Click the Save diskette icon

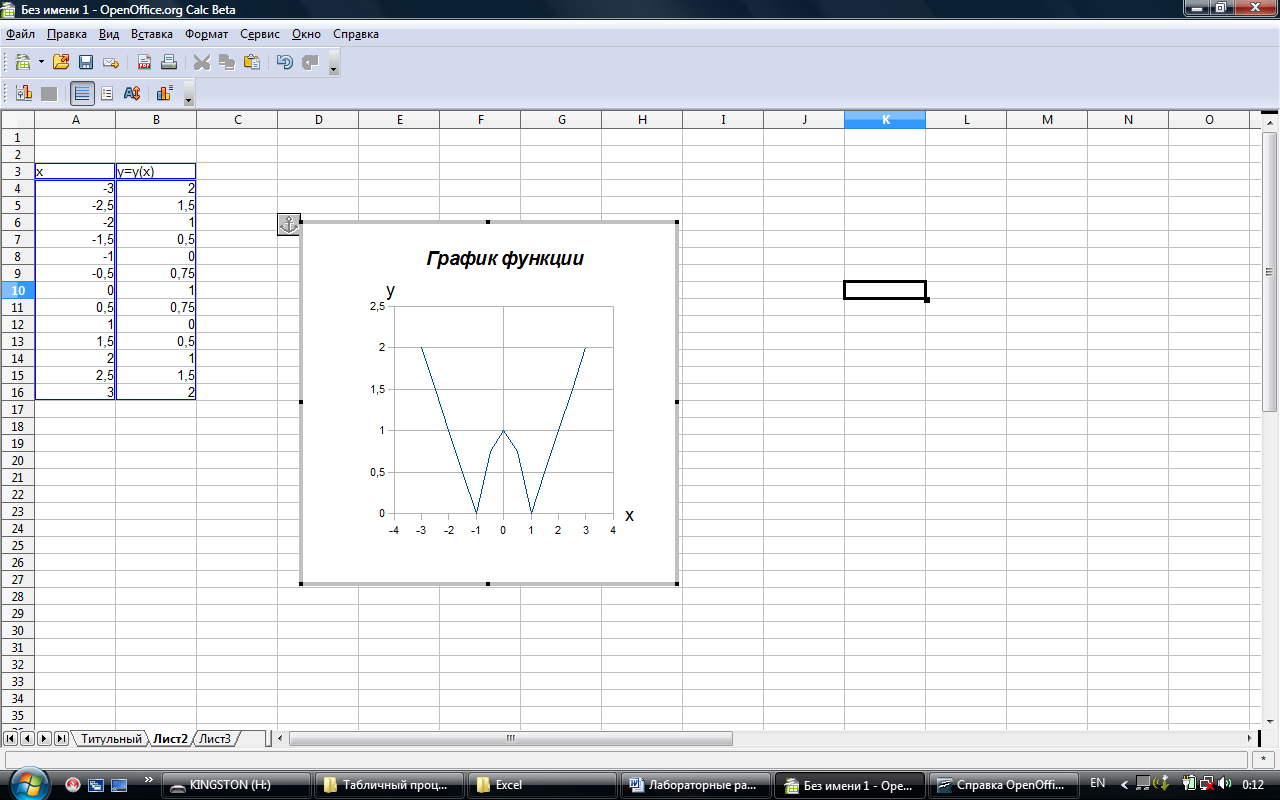click(86, 62)
